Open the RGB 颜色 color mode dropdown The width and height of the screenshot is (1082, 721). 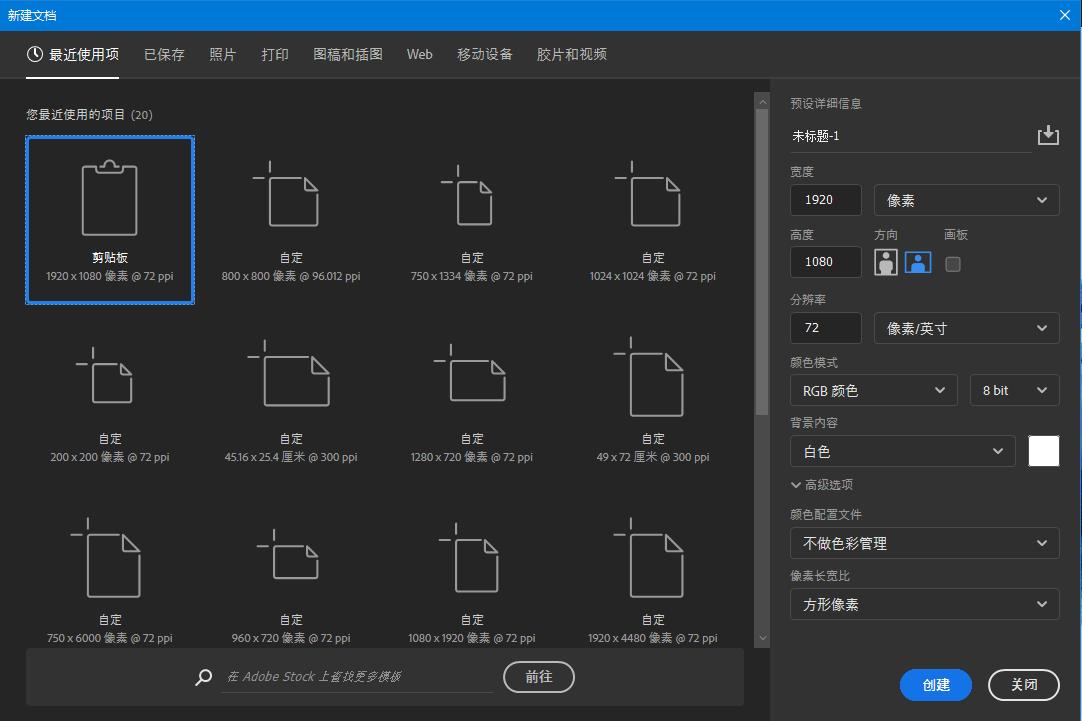click(873, 390)
